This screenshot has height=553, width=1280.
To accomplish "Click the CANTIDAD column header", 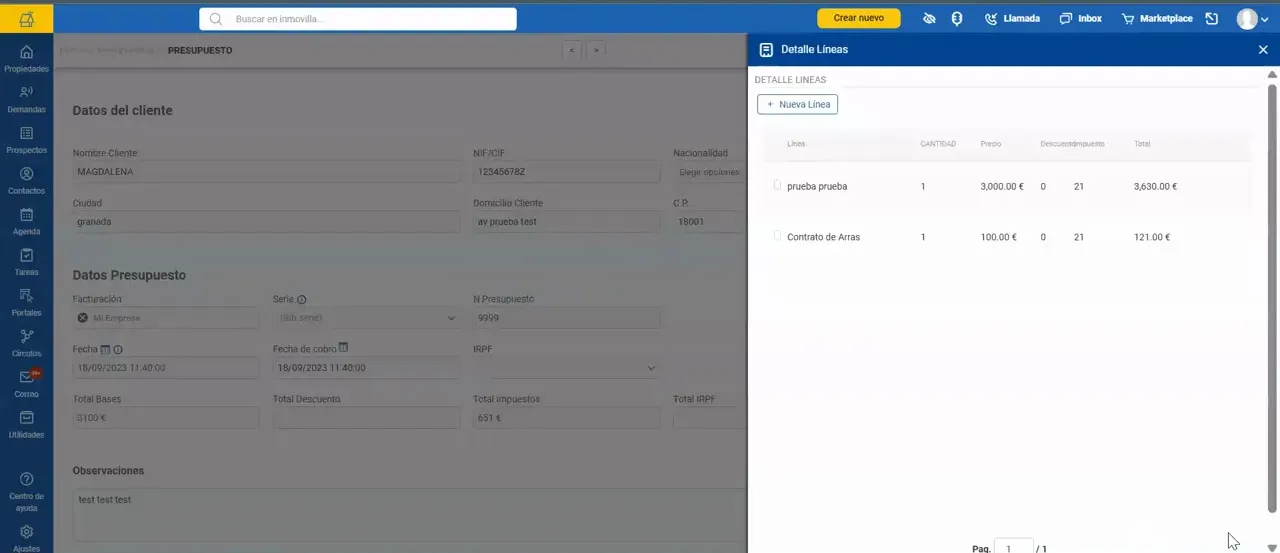I will (x=938, y=144).
